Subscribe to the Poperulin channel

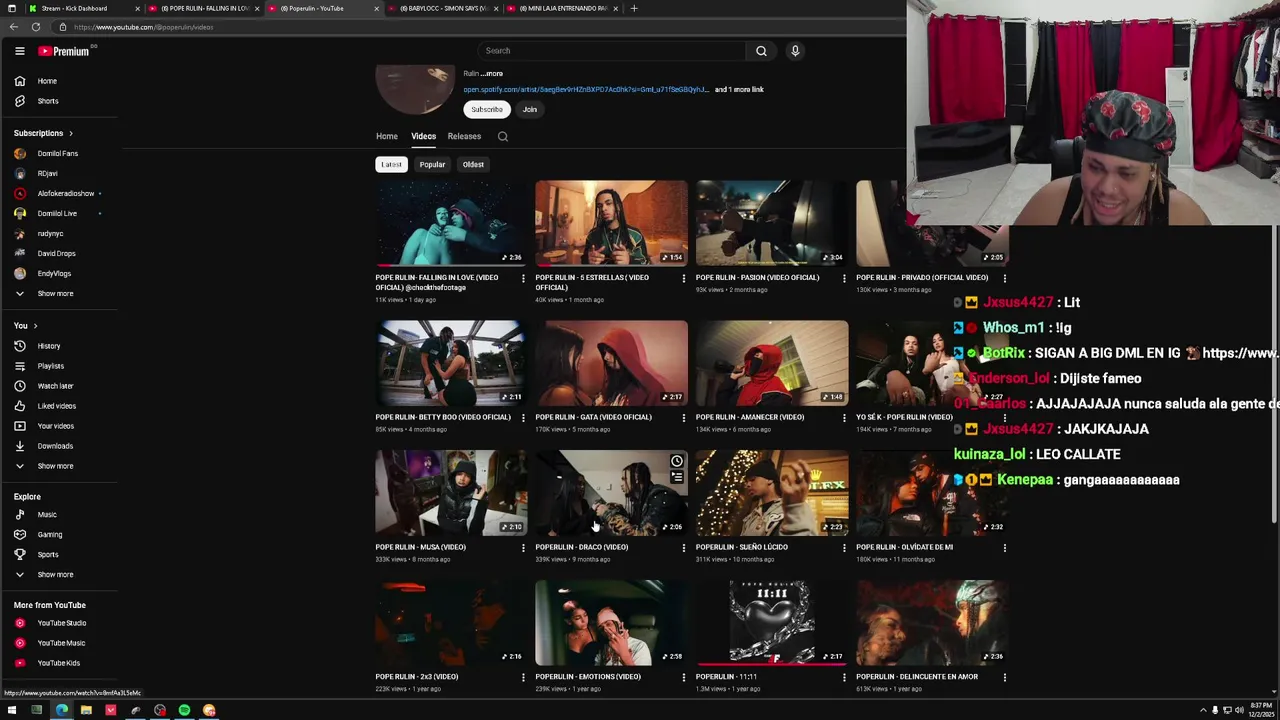(487, 110)
